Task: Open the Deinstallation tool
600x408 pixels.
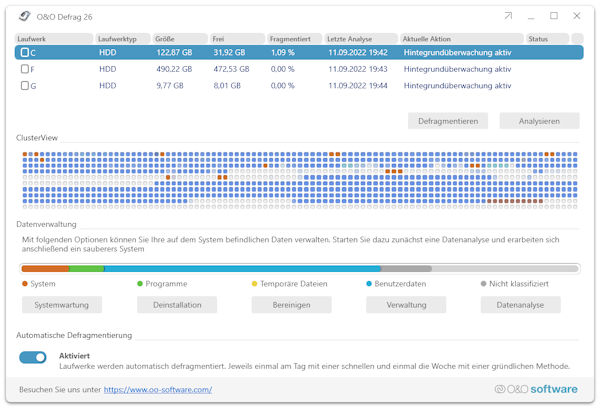Action: coord(177,305)
